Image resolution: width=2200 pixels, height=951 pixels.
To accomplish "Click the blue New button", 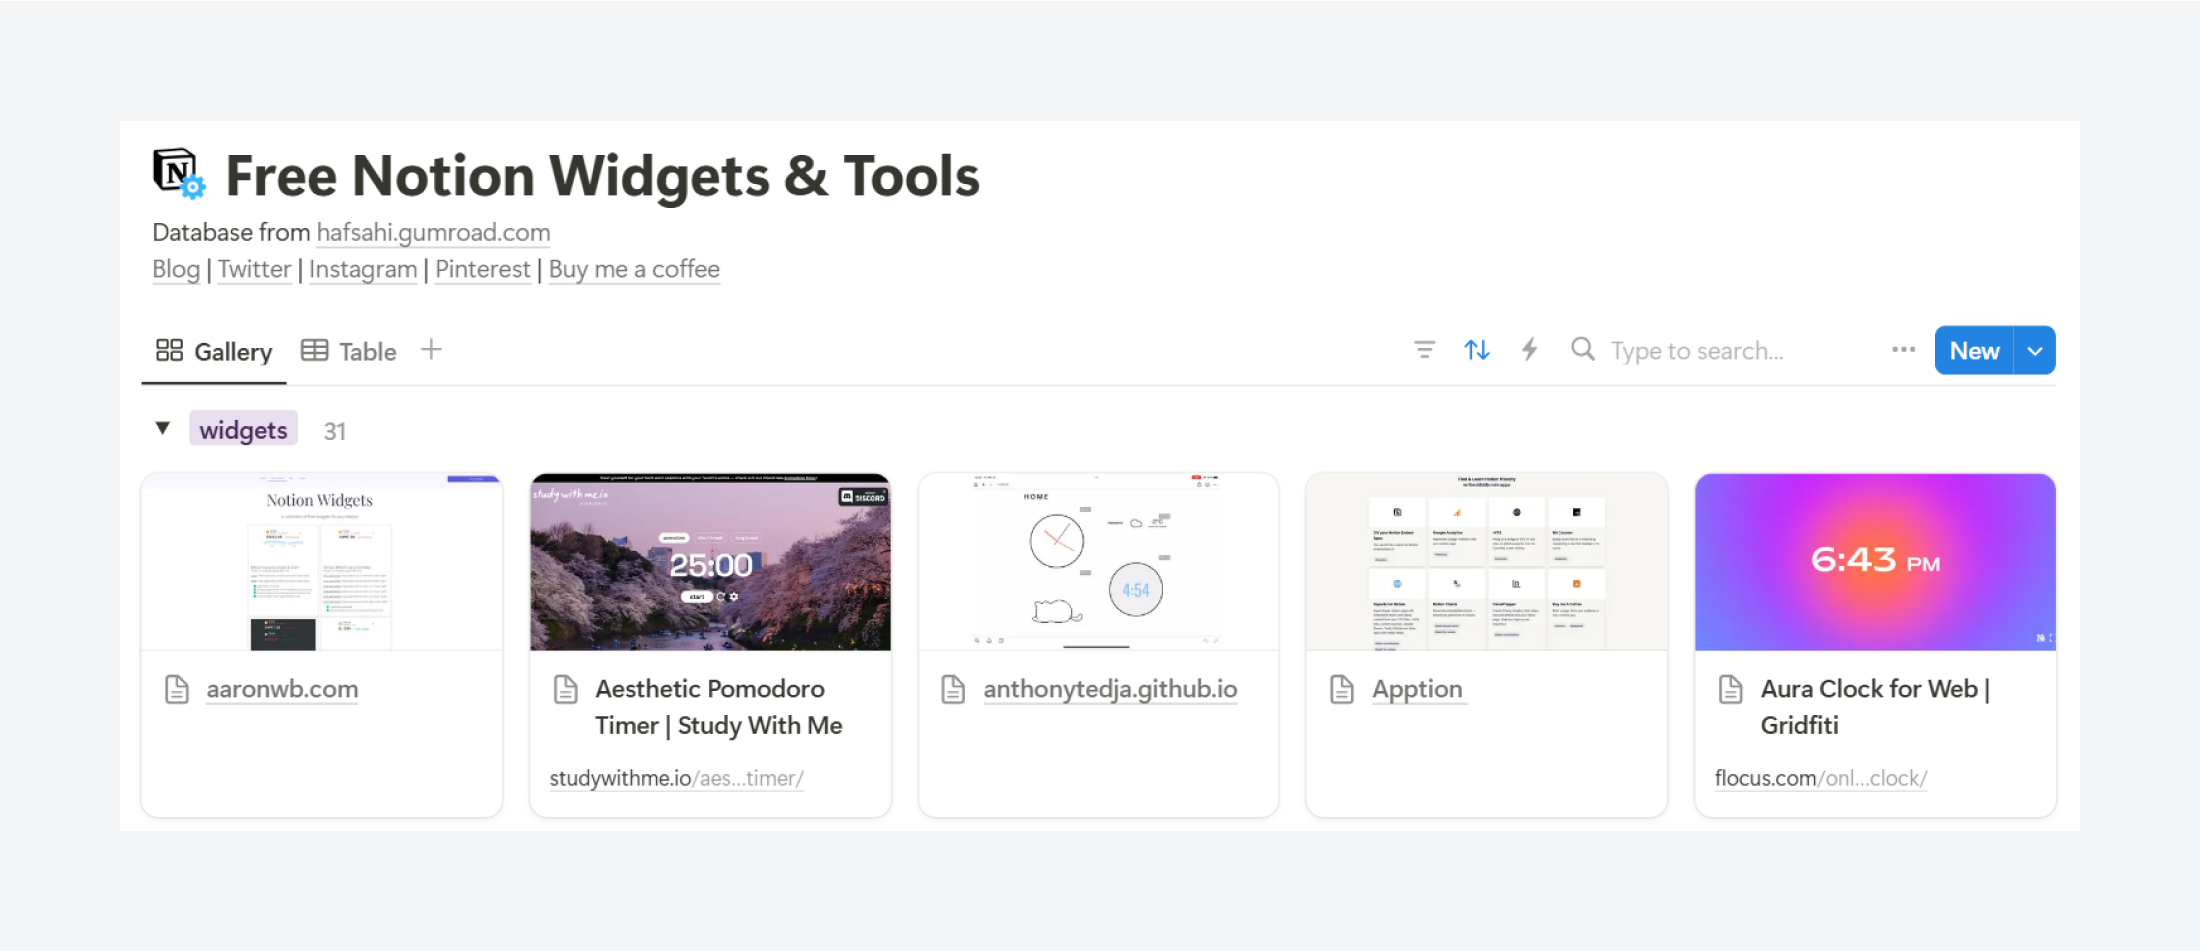I will [x=1974, y=351].
